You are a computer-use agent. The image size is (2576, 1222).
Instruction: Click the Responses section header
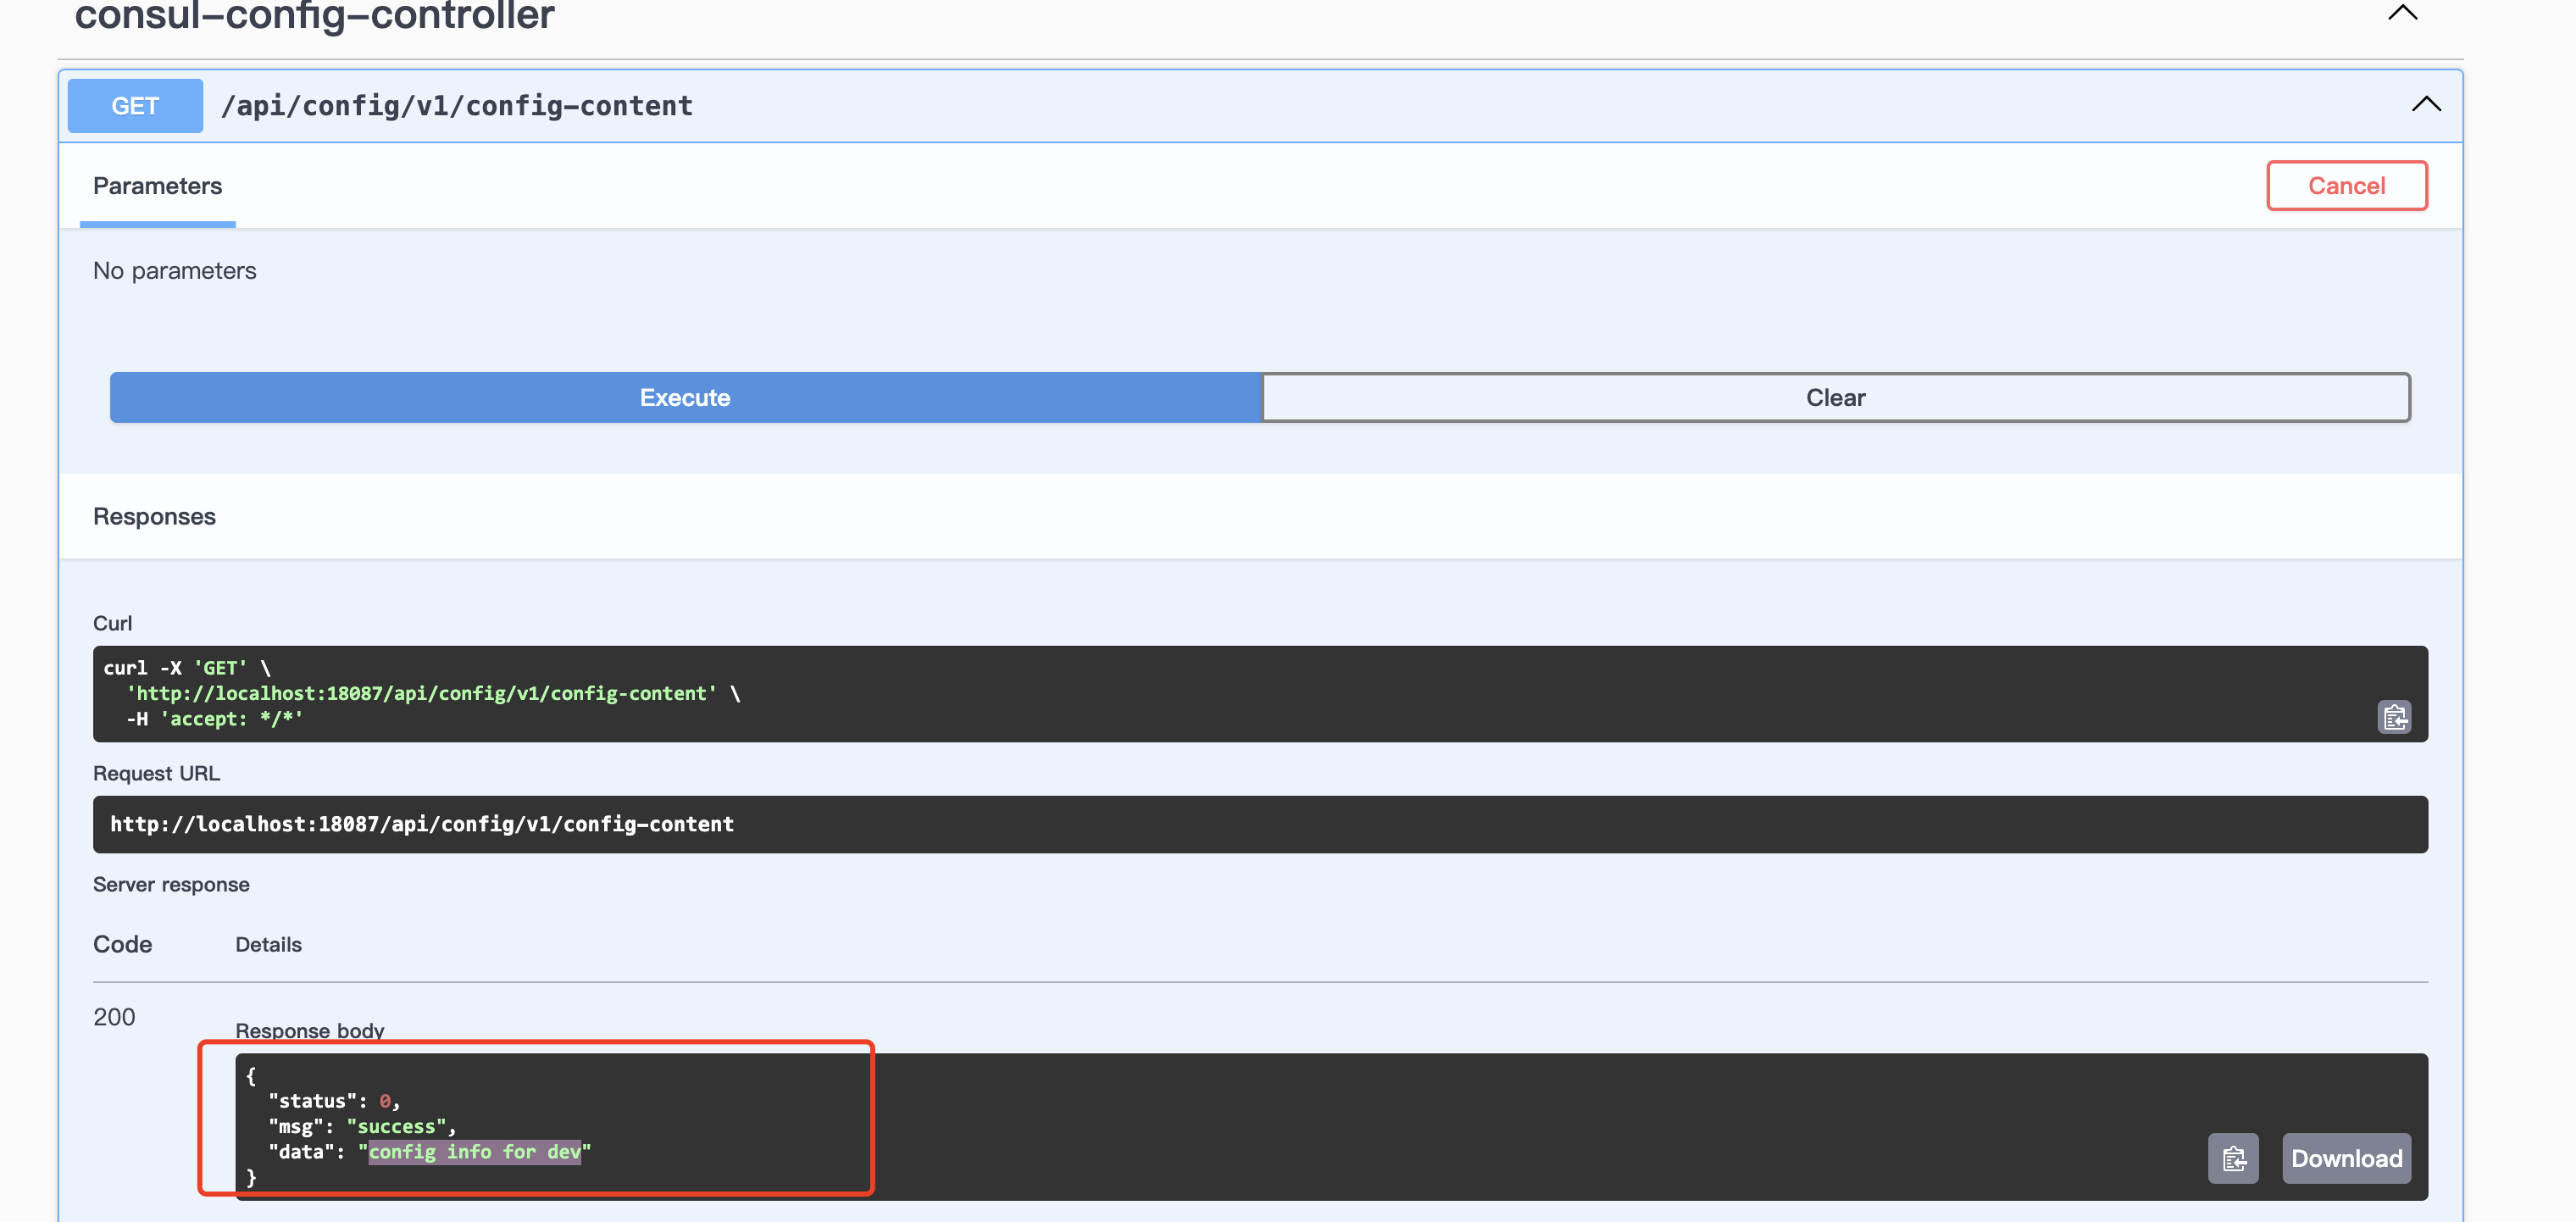[x=154, y=516]
